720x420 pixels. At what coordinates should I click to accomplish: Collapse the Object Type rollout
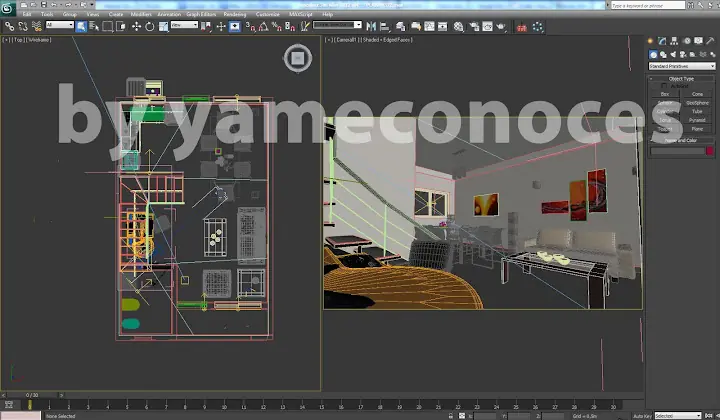(x=681, y=78)
